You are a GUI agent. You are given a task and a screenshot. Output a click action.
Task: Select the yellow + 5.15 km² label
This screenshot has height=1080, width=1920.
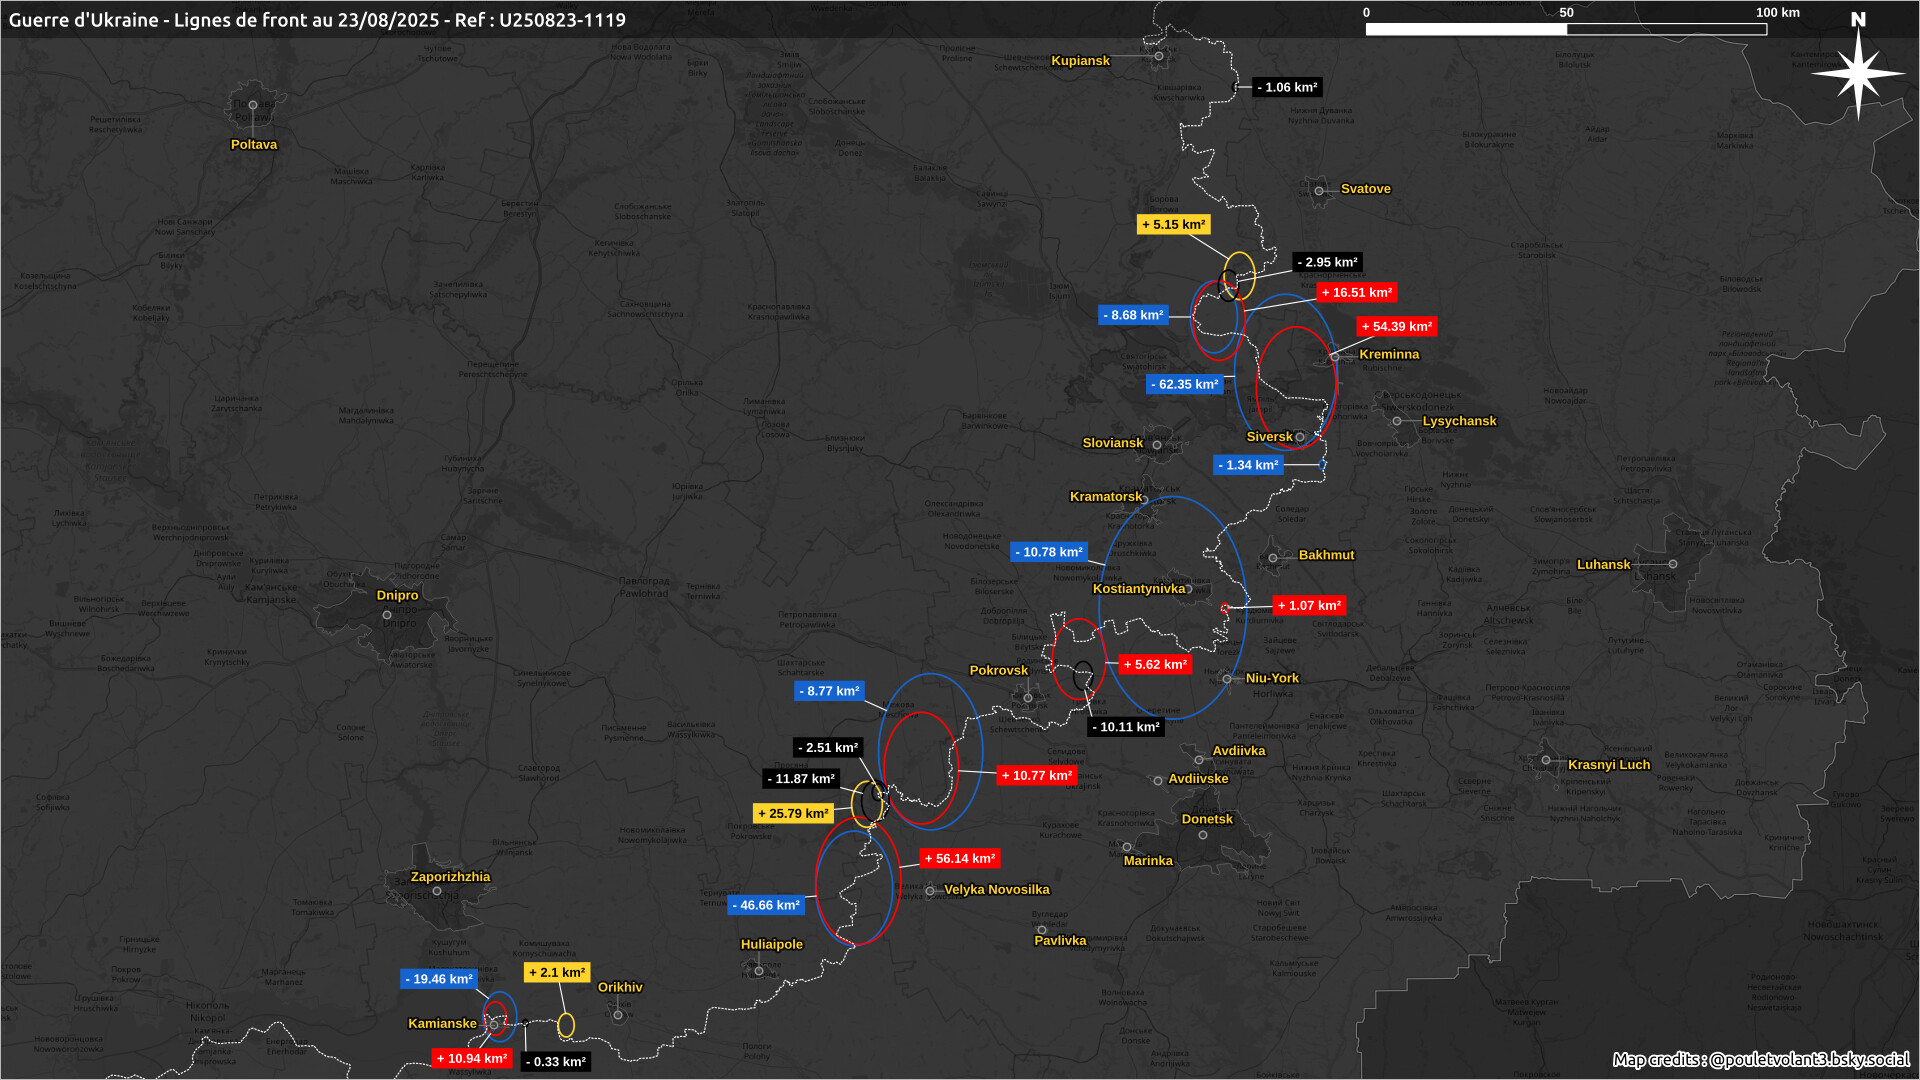coord(1173,225)
